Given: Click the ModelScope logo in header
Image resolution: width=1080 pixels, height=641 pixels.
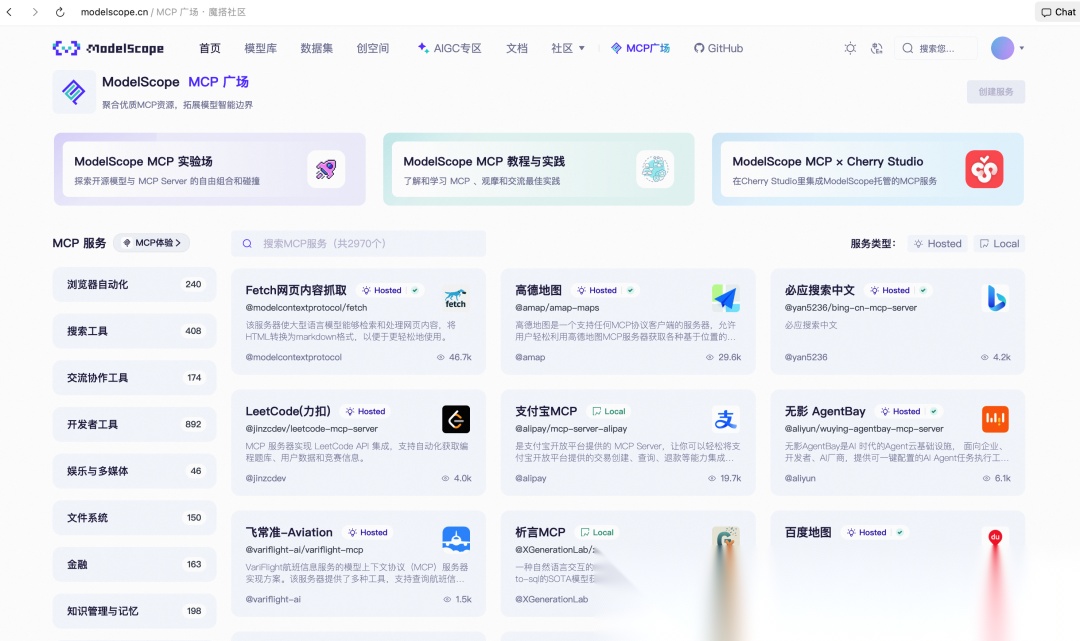Looking at the screenshot, I should (108, 48).
